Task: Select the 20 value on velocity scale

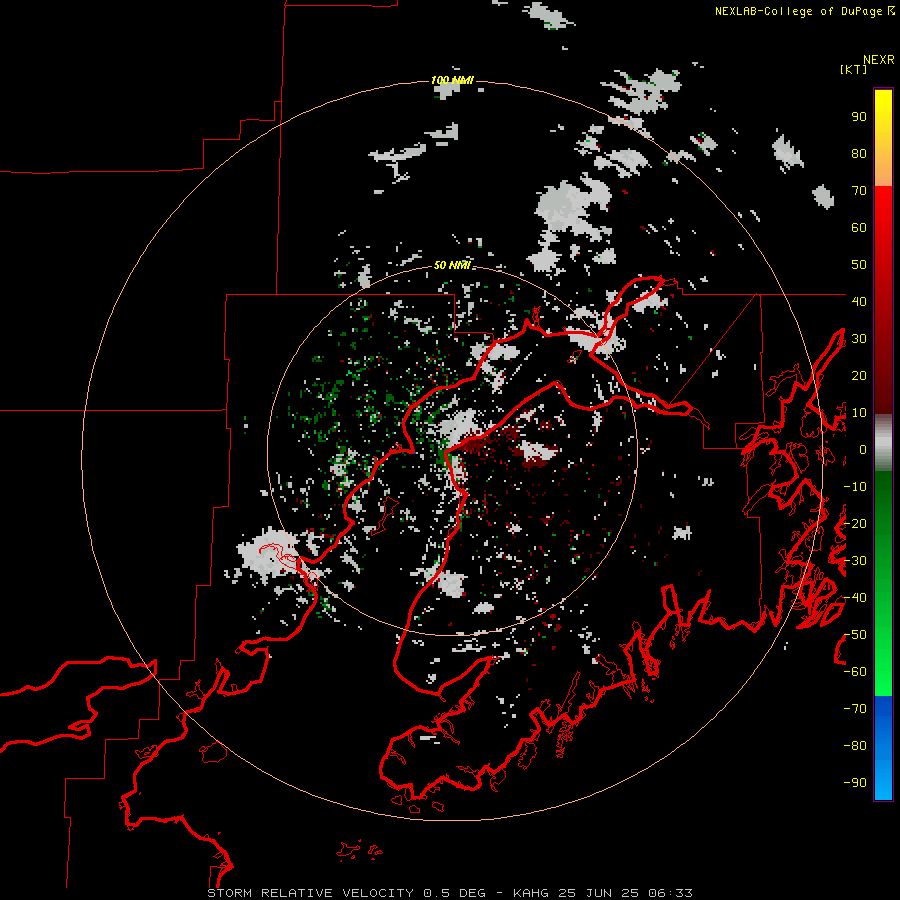Action: (859, 375)
